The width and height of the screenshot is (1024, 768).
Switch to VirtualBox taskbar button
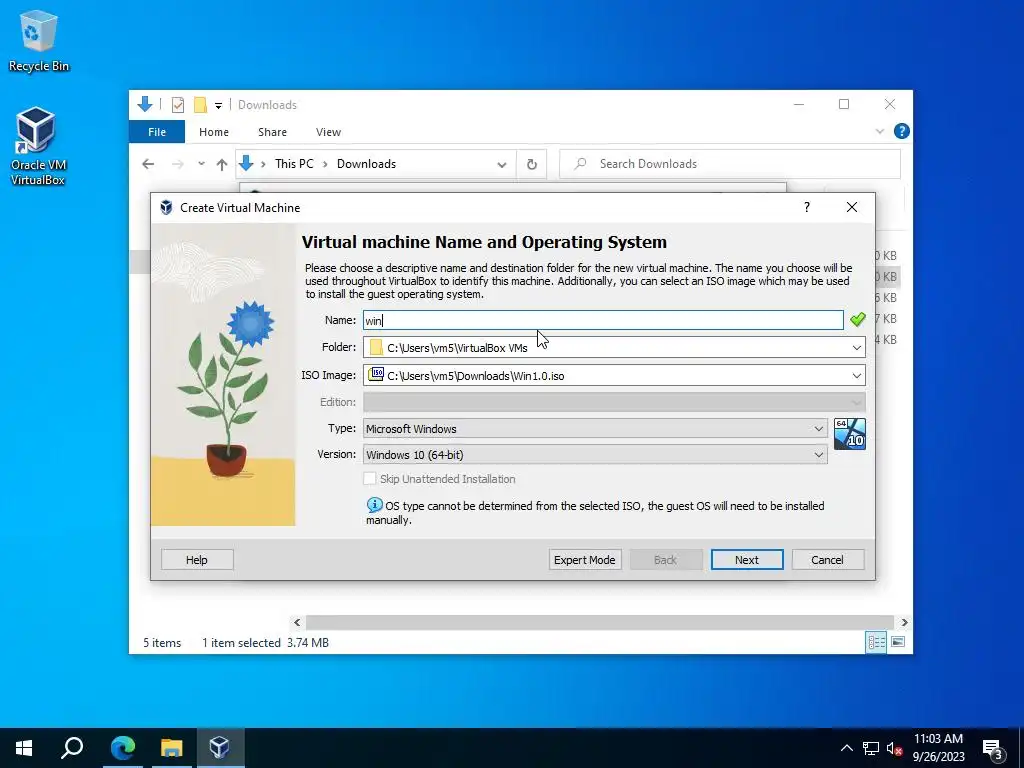click(219, 748)
